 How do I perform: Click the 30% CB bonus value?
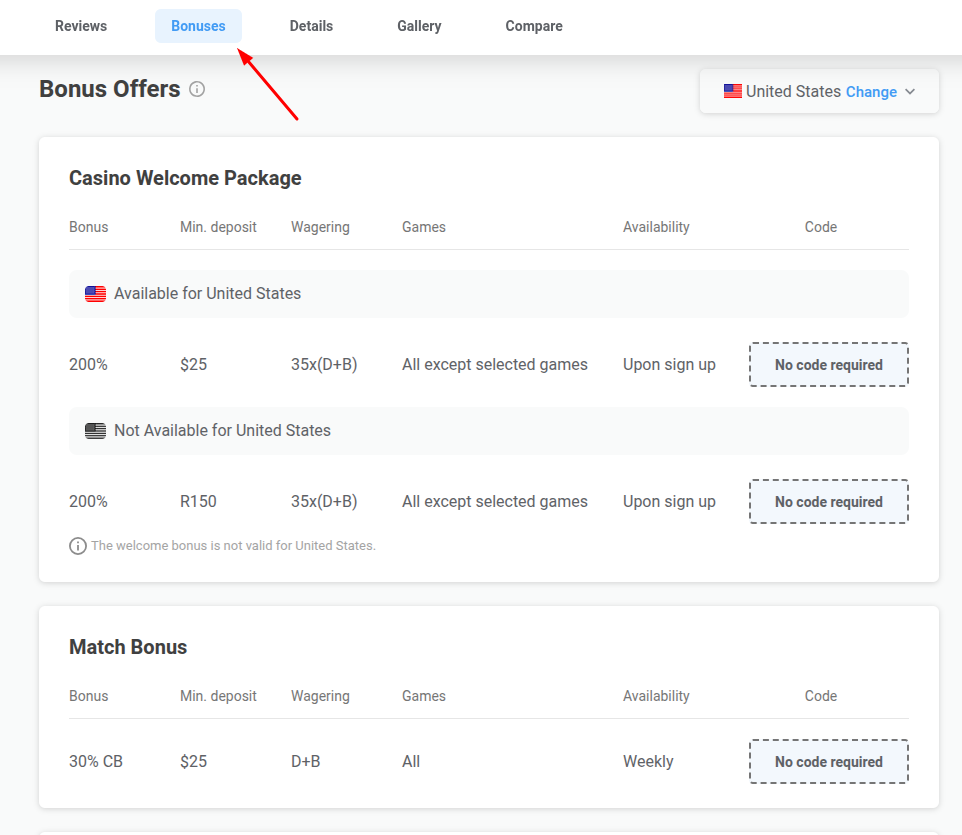96,761
